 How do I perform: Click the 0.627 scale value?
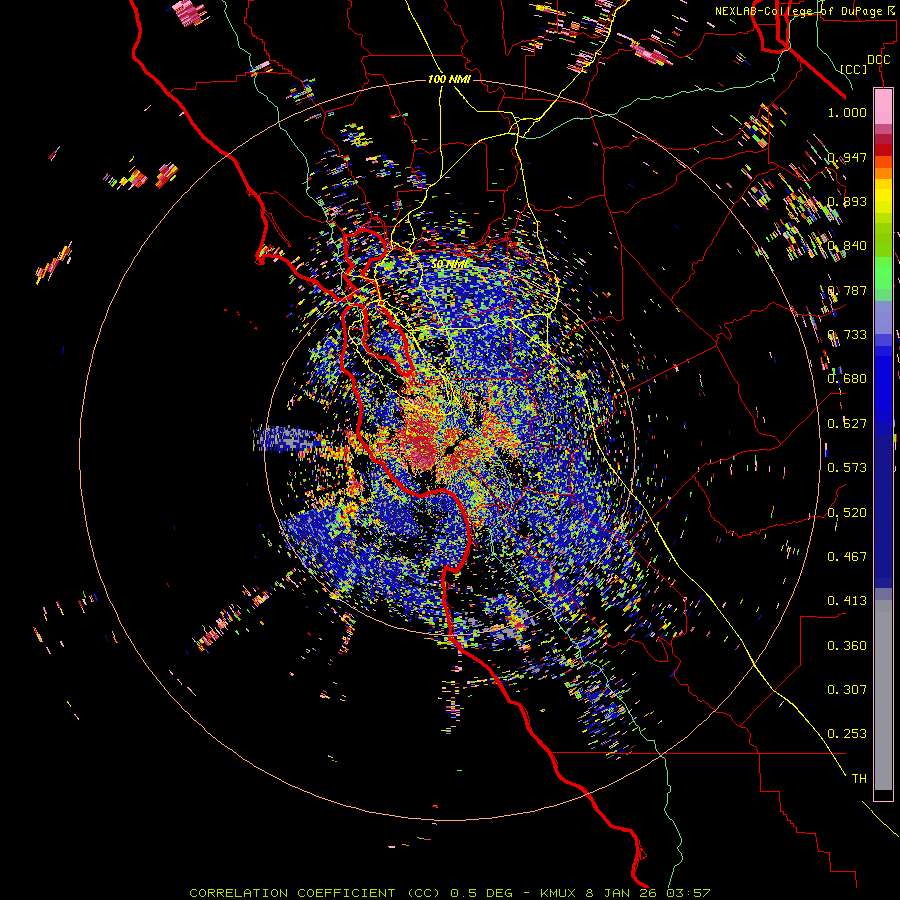(847, 424)
